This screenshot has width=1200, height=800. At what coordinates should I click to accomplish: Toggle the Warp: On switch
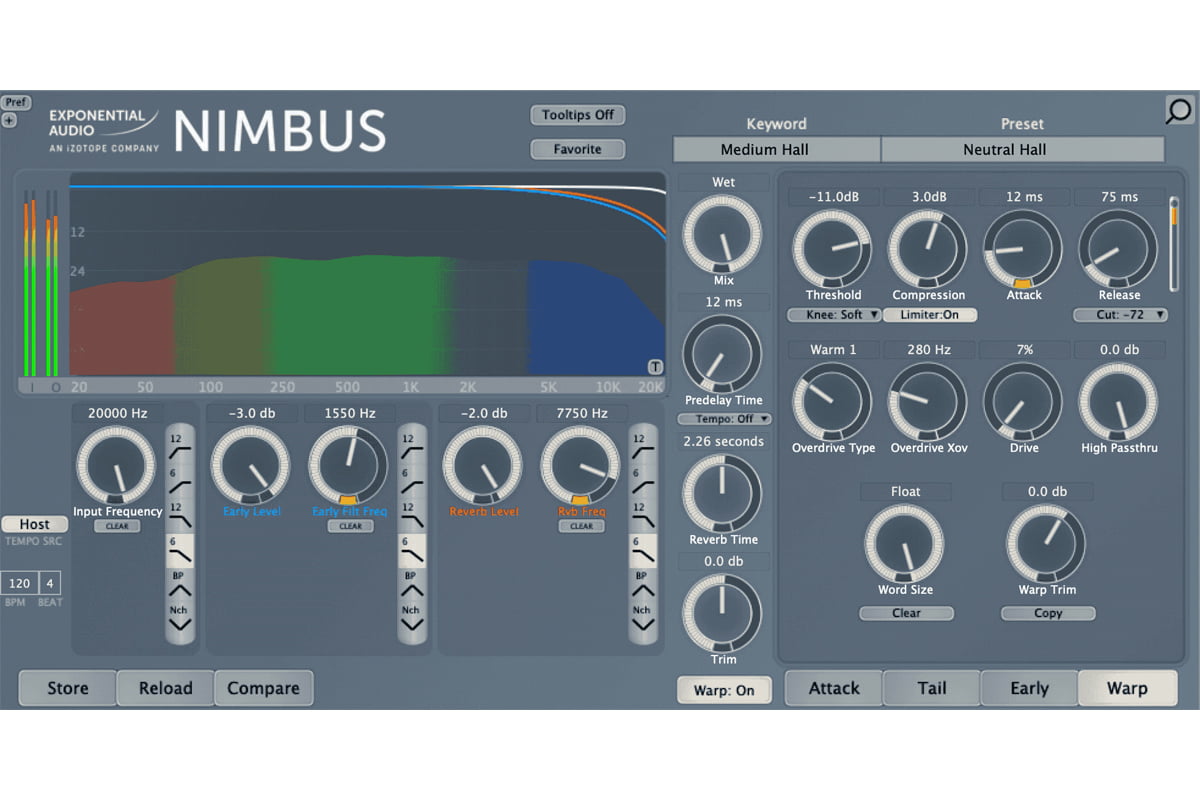pyautogui.click(x=724, y=690)
